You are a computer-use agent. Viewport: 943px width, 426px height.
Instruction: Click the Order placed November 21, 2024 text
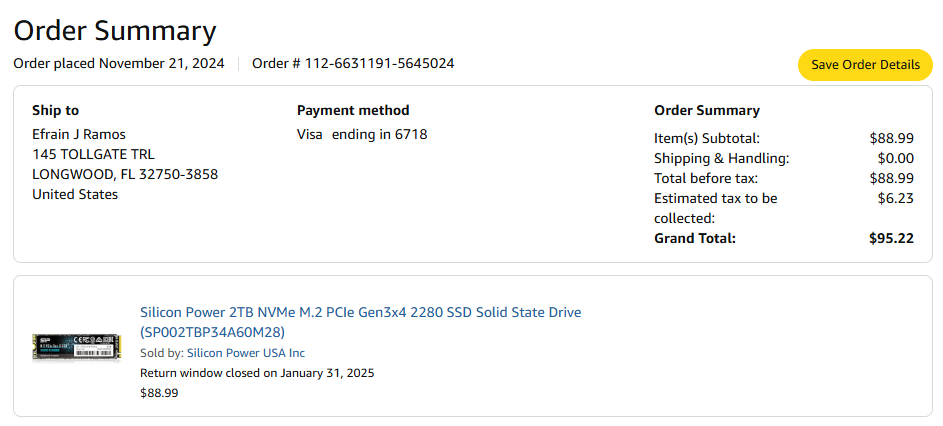coord(118,64)
